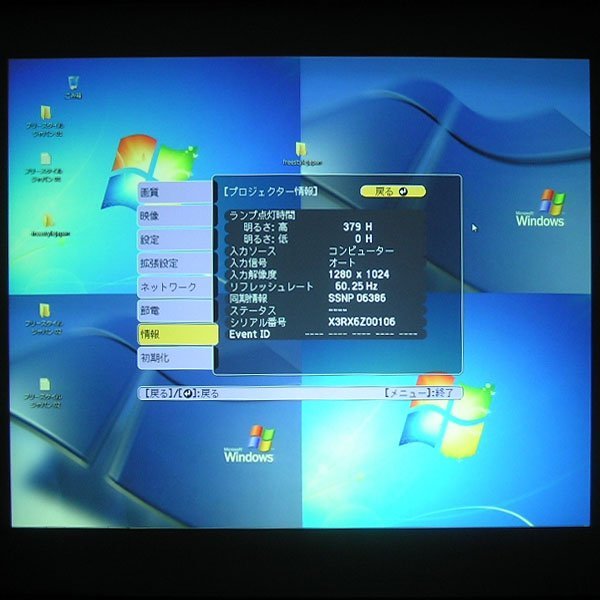This screenshot has width=600, height=600.
Task: Click the yellow 戻る return button
Action: coord(393,191)
